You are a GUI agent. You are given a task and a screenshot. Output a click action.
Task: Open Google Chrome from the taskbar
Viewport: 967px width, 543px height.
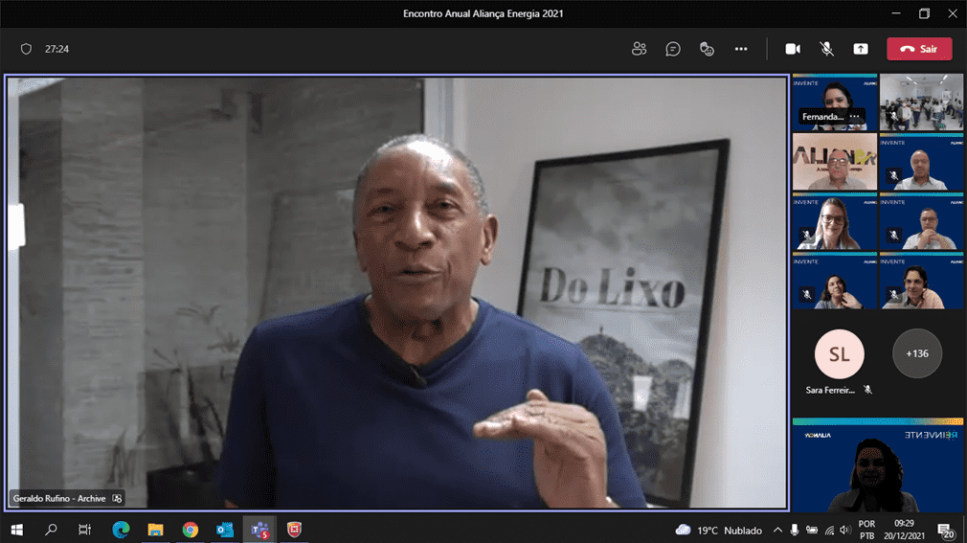190,529
